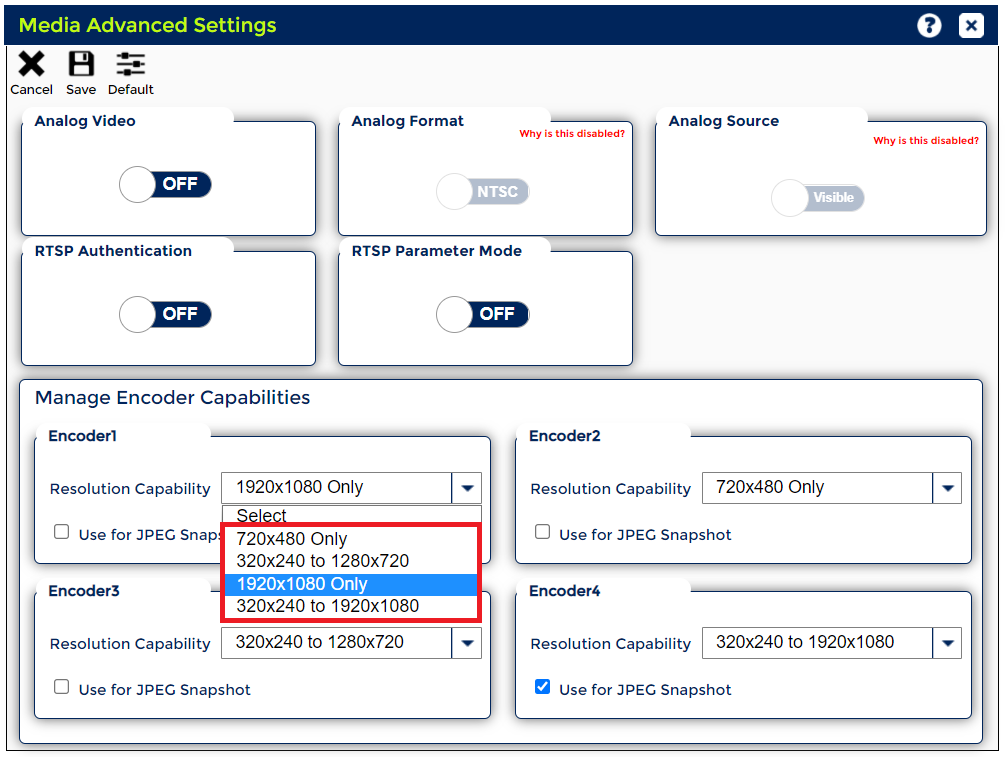Click the Media Advanced Settings title
The image size is (1005, 757).
click(x=147, y=25)
